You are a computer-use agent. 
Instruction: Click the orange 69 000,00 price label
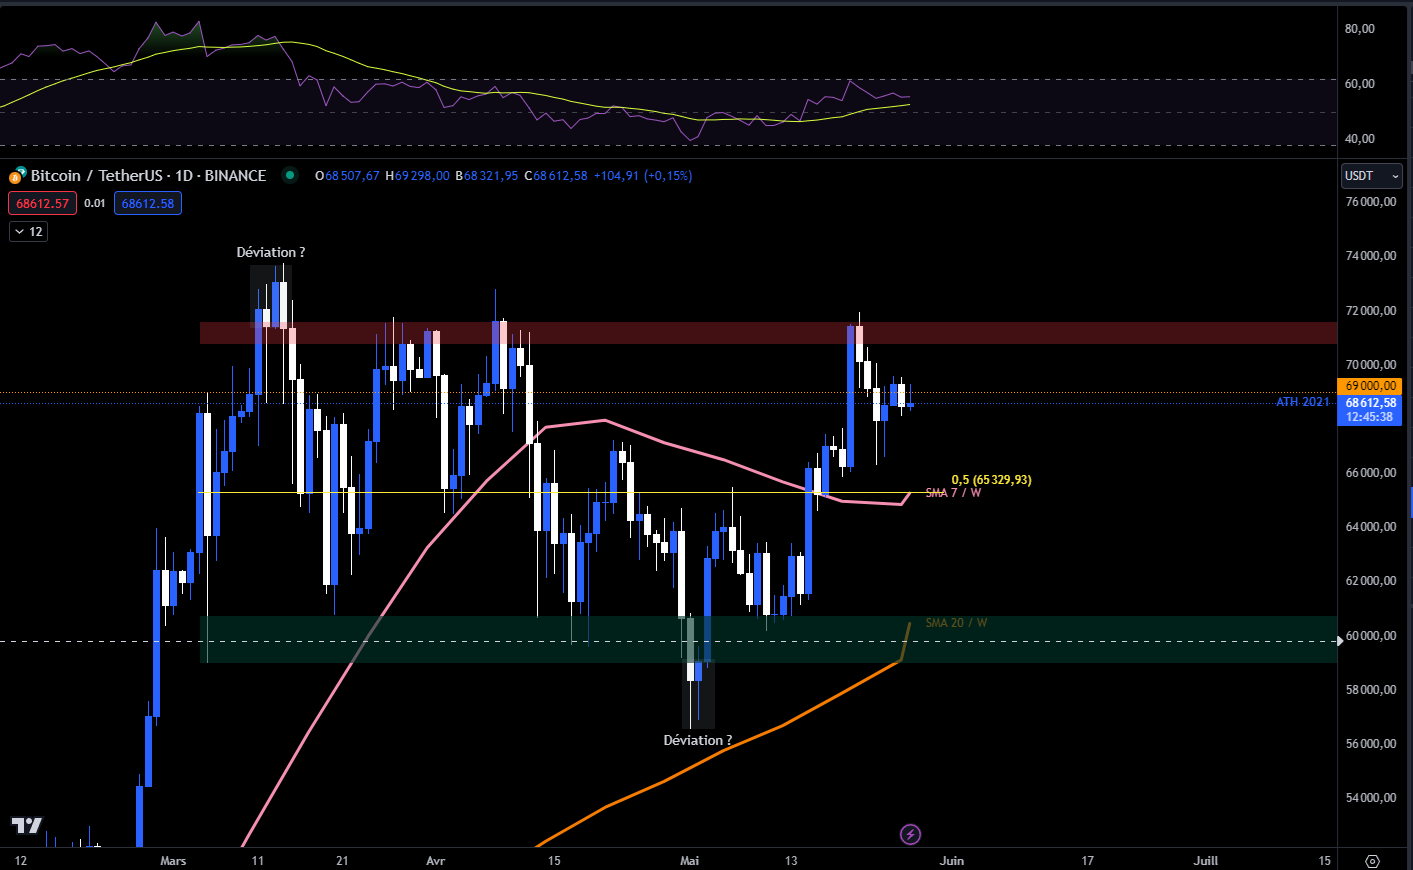pyautogui.click(x=1370, y=385)
